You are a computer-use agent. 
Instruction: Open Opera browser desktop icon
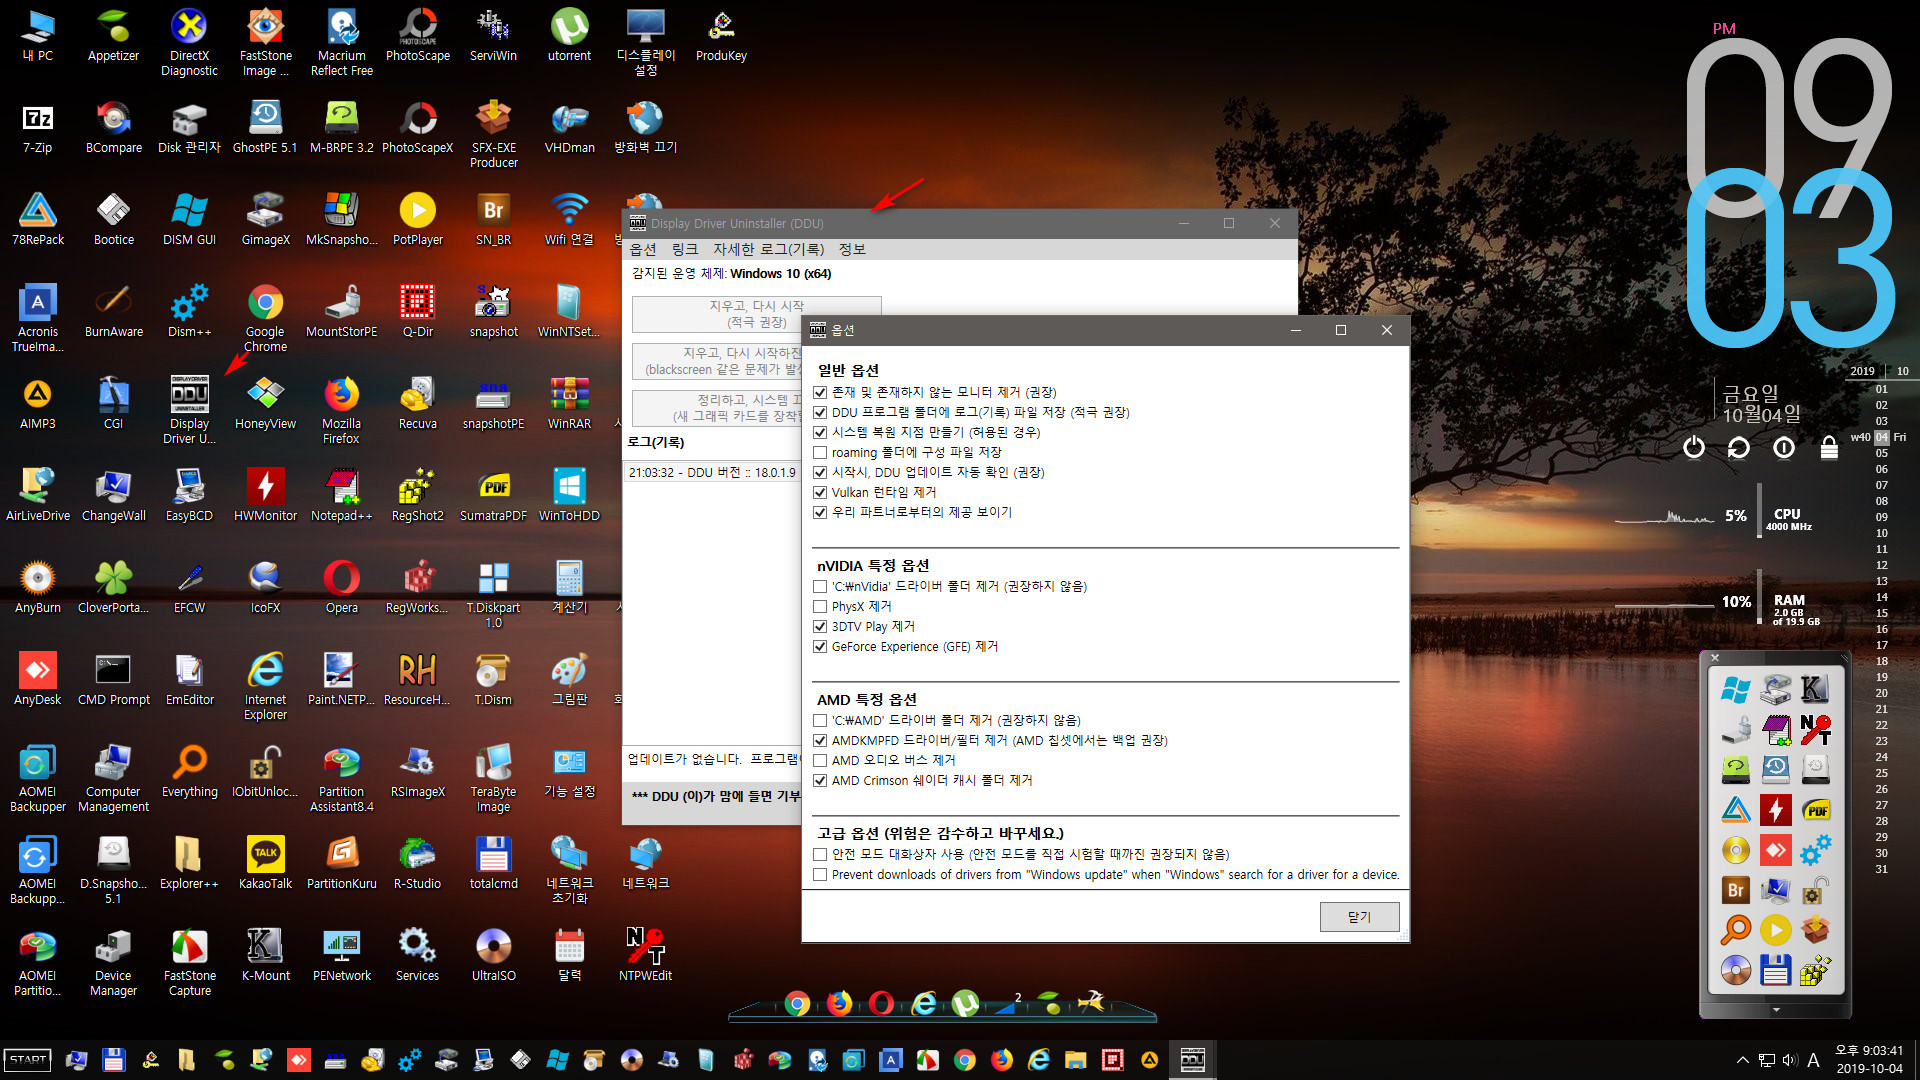[341, 587]
